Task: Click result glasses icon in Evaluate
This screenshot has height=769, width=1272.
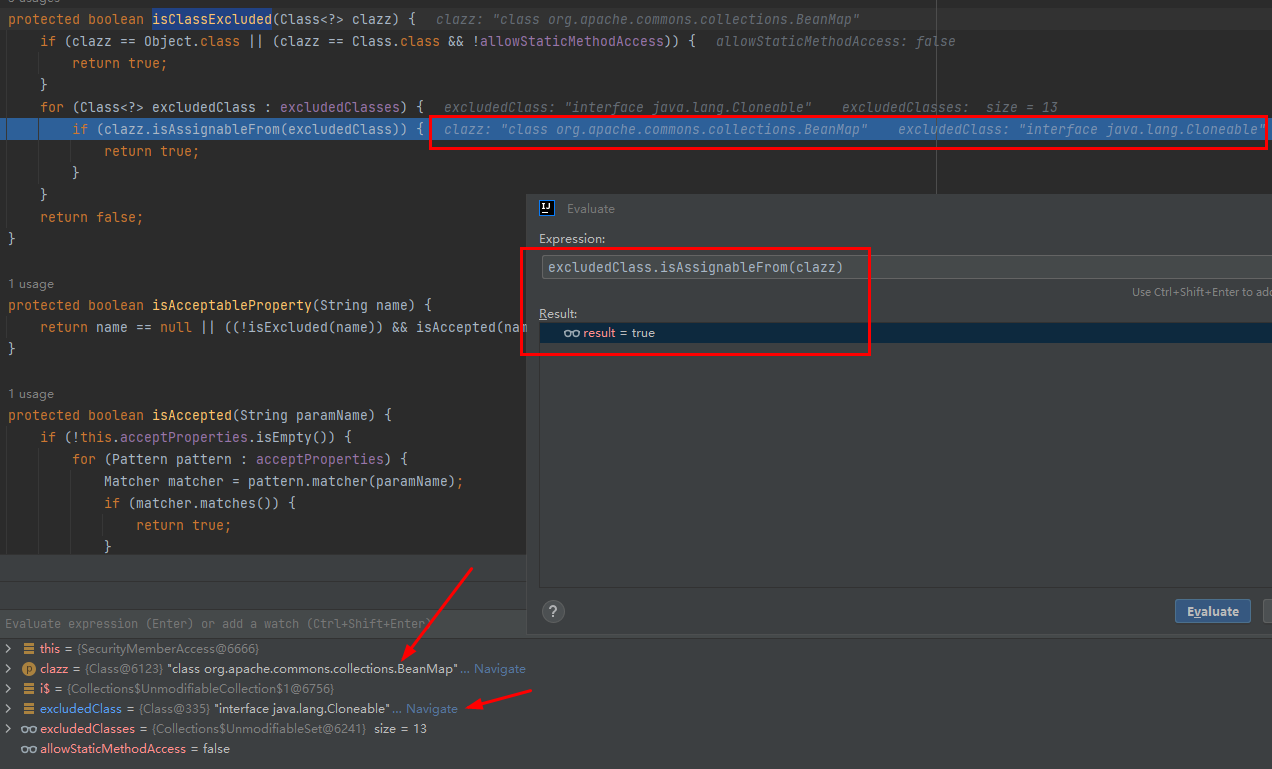Action: click(571, 333)
